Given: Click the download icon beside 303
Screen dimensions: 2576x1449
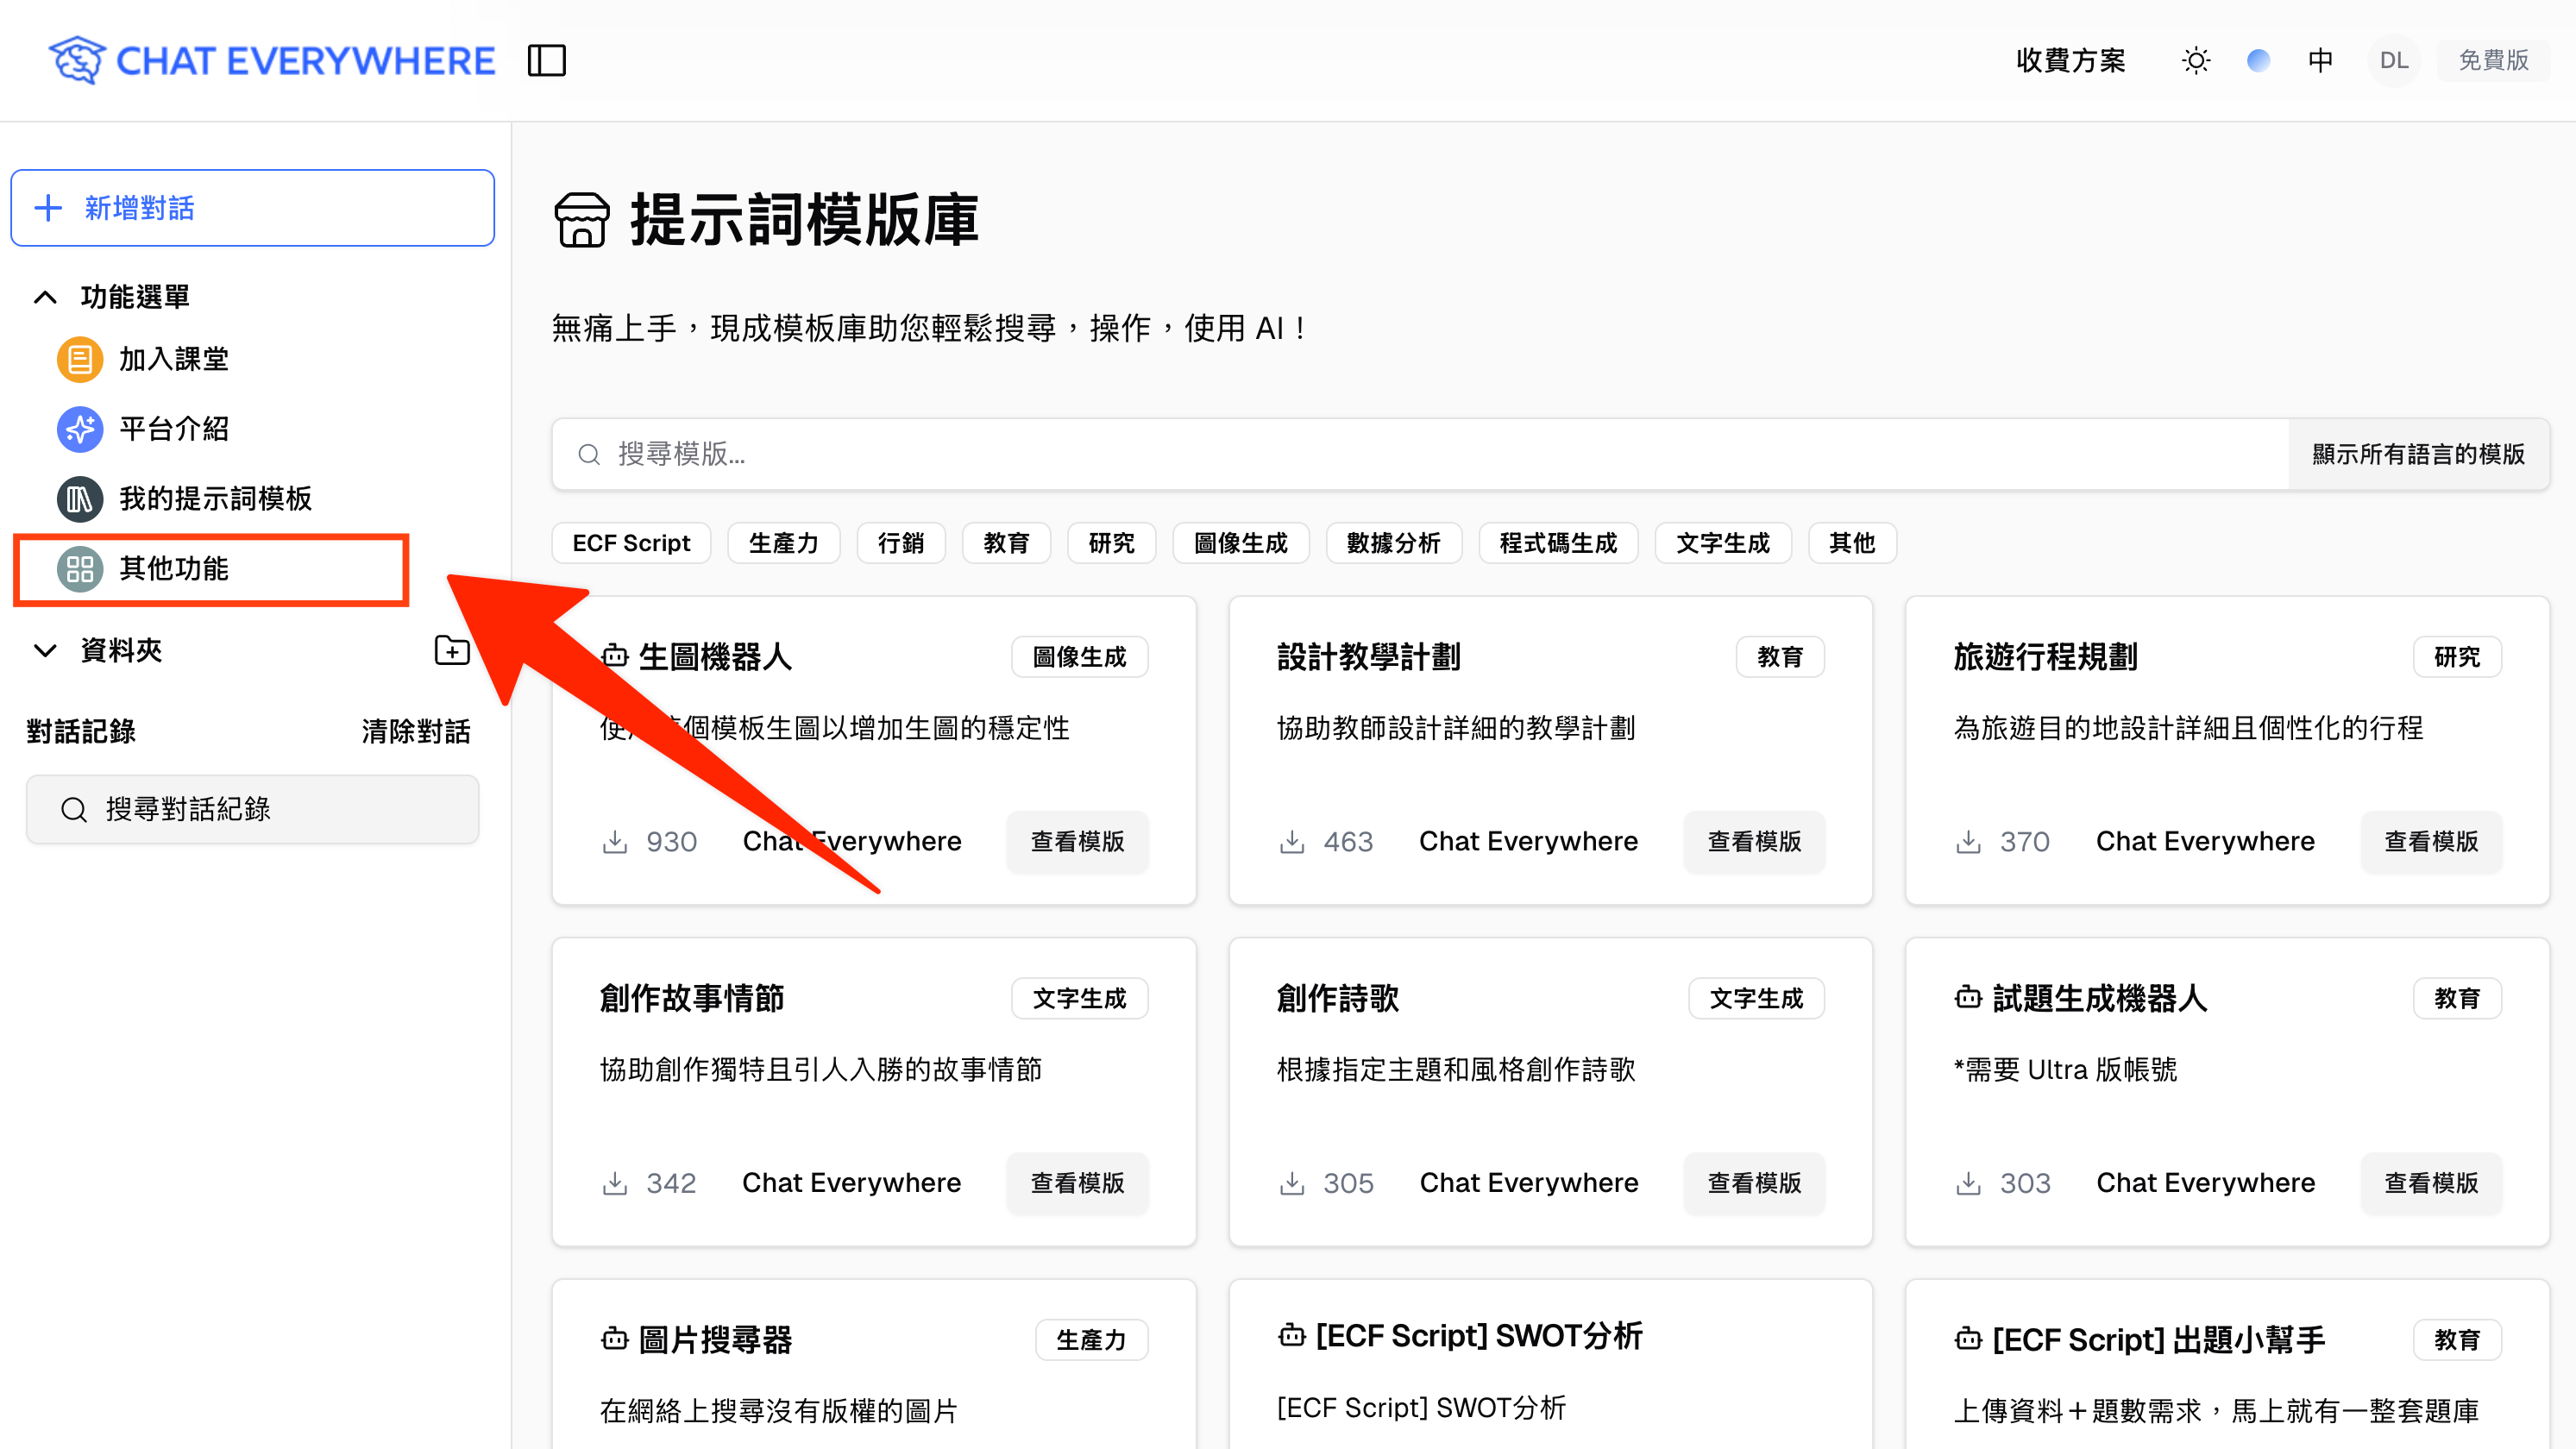Looking at the screenshot, I should tap(1968, 1183).
